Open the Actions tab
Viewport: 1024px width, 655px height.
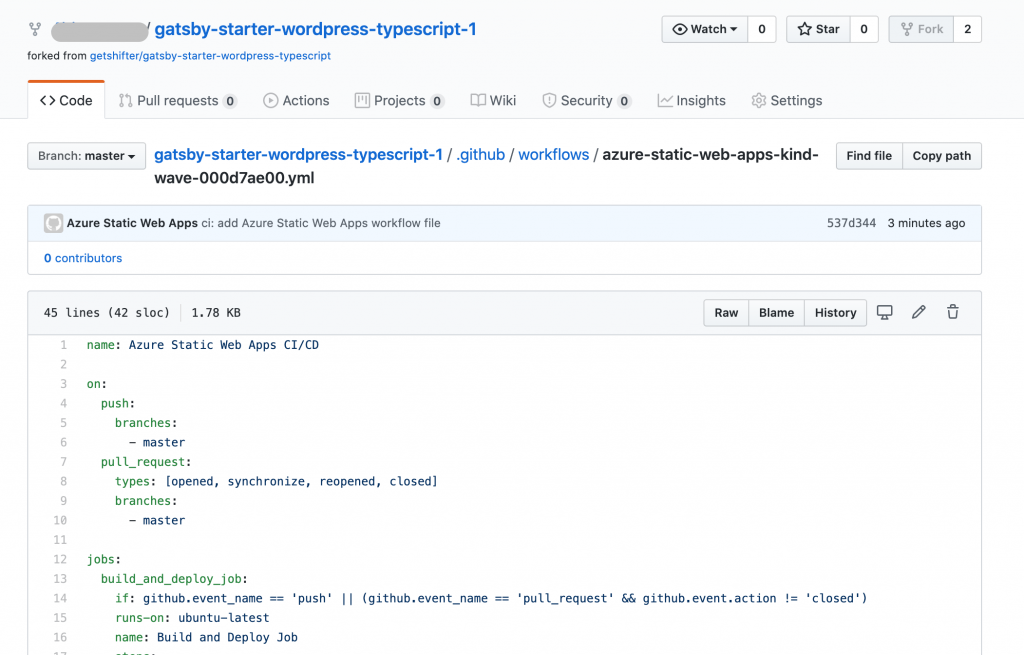296,101
